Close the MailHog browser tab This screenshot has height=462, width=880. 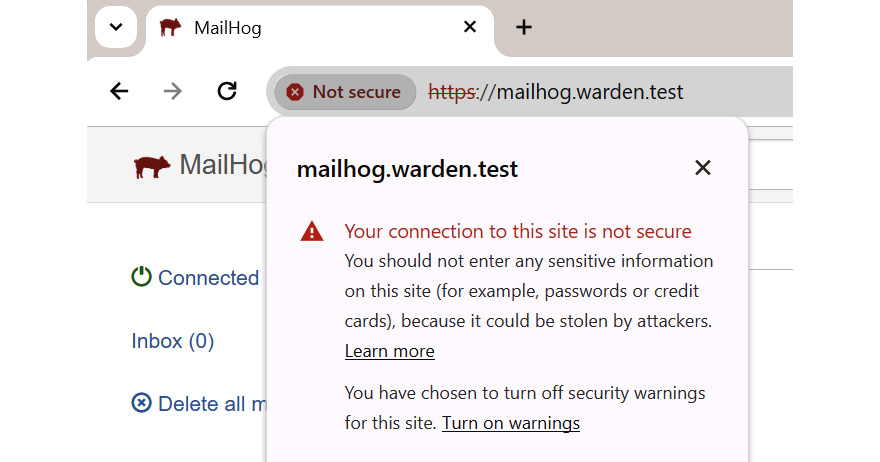tap(470, 27)
